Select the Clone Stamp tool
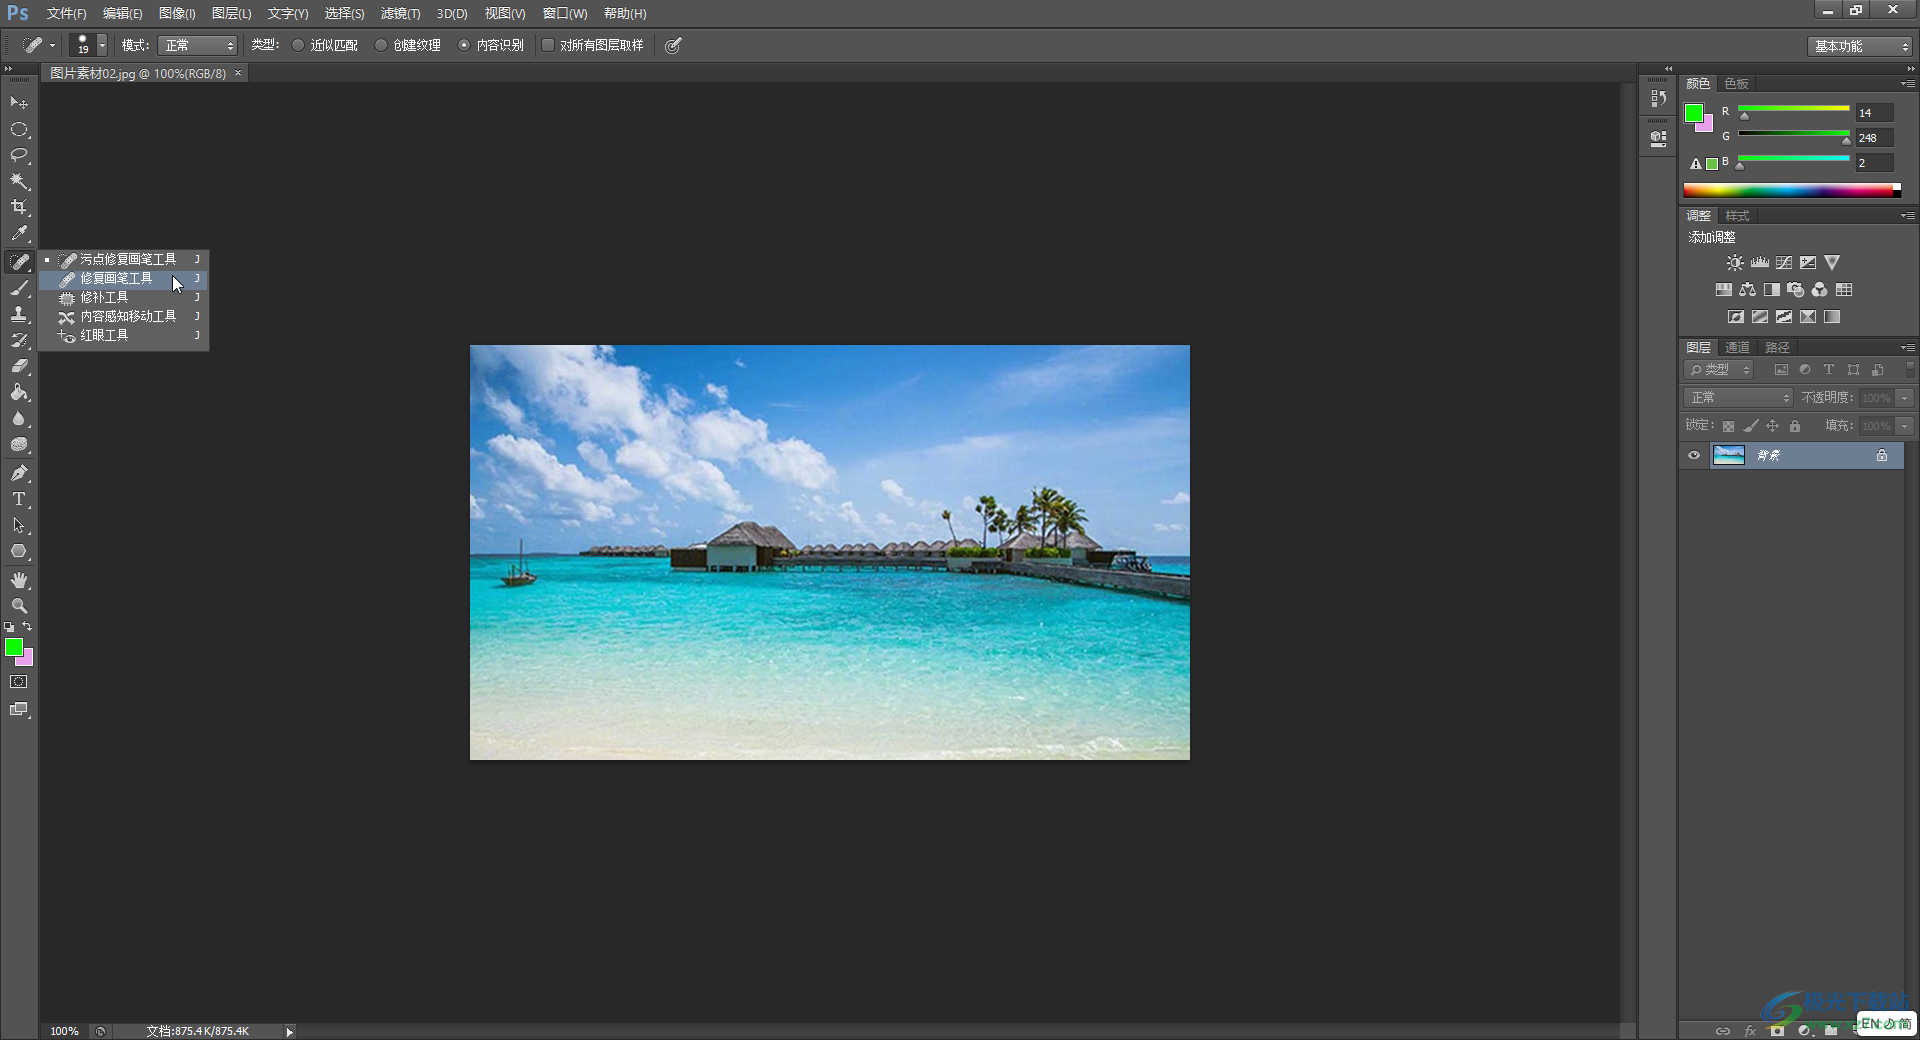 [x=19, y=314]
